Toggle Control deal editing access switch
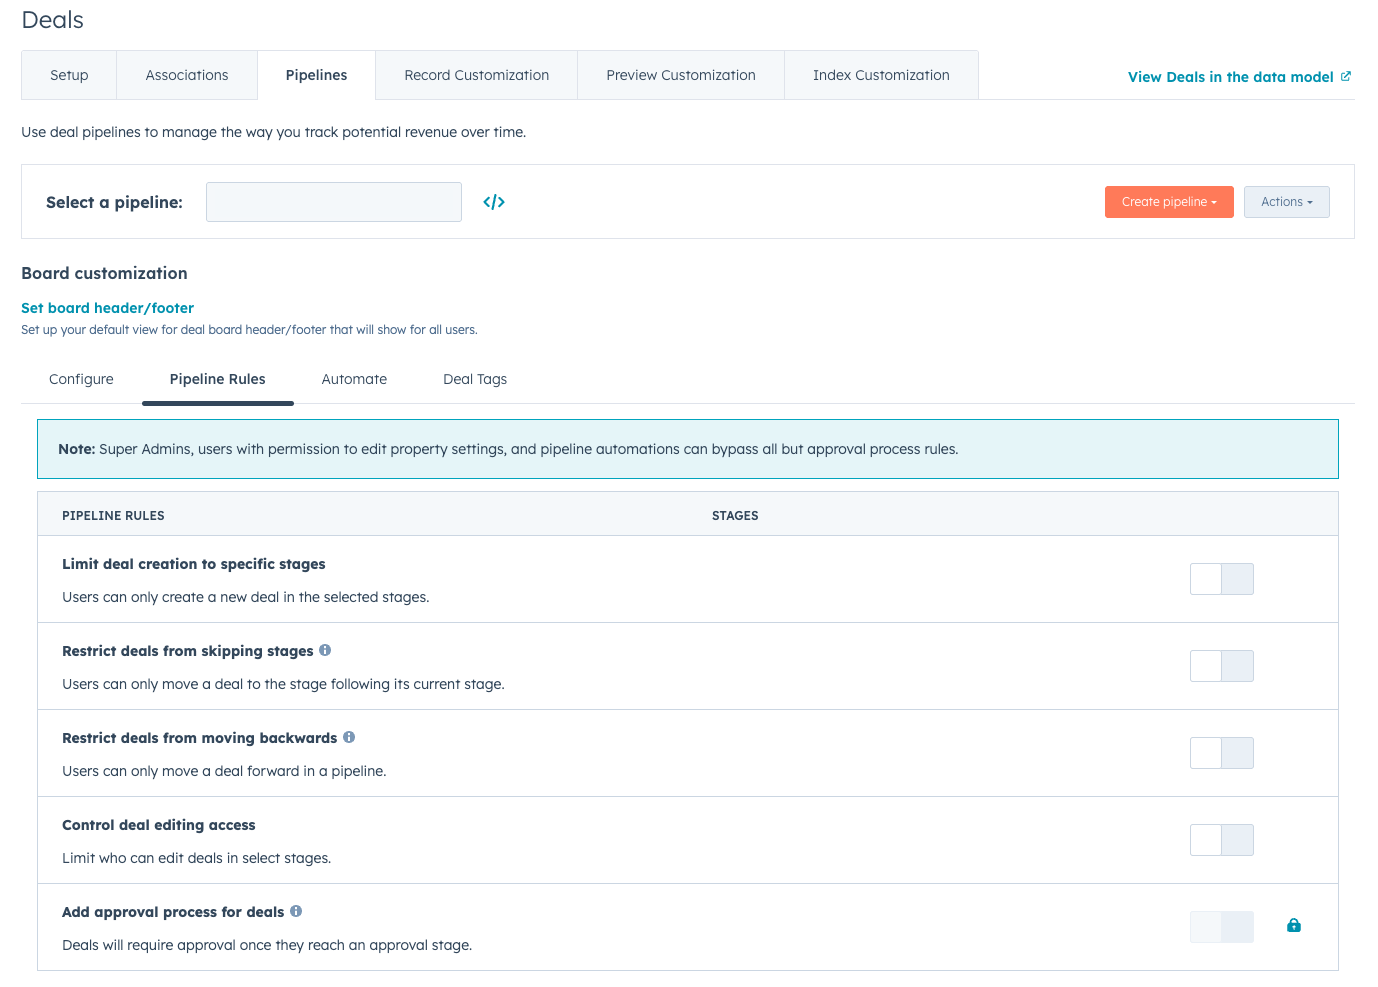 [x=1221, y=840]
